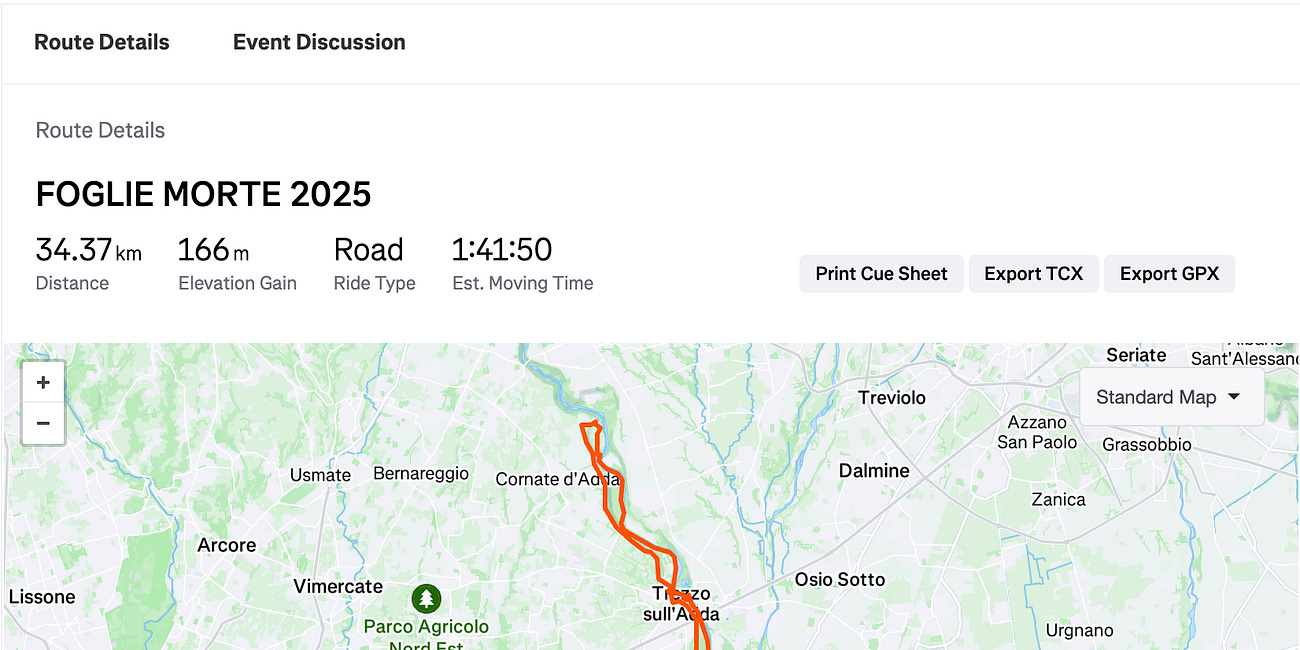This screenshot has width=1300, height=650.
Task: Click the zoom out icon on the map
Action: point(42,422)
